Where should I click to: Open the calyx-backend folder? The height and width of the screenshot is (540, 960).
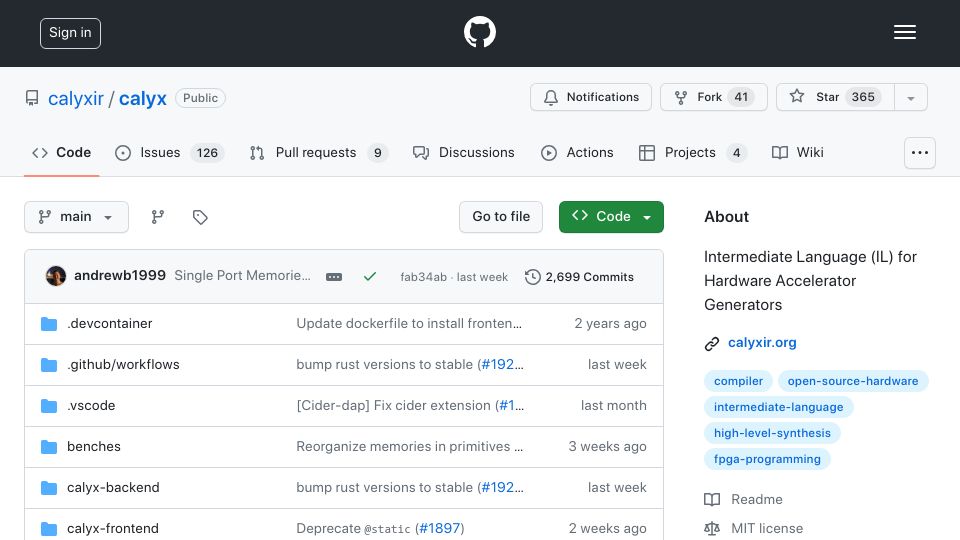click(113, 487)
